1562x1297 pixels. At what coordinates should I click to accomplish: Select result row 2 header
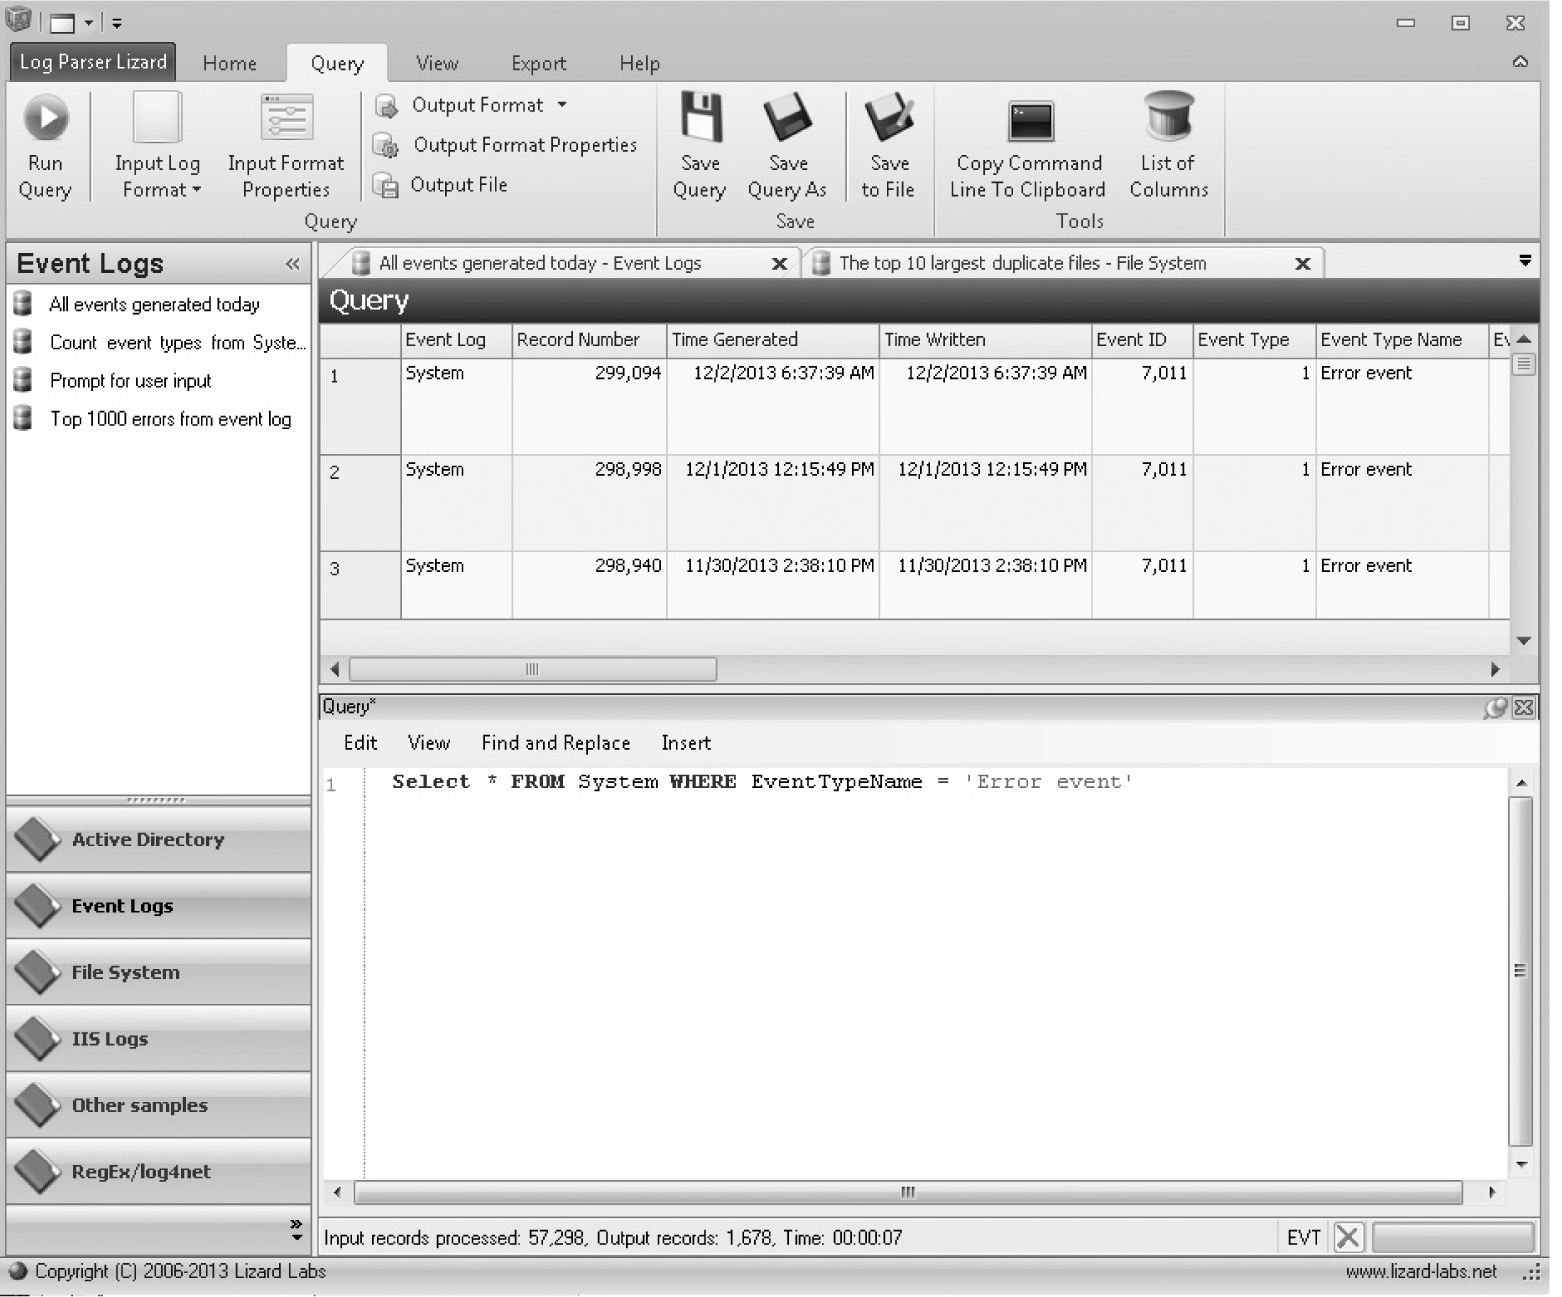[x=360, y=502]
